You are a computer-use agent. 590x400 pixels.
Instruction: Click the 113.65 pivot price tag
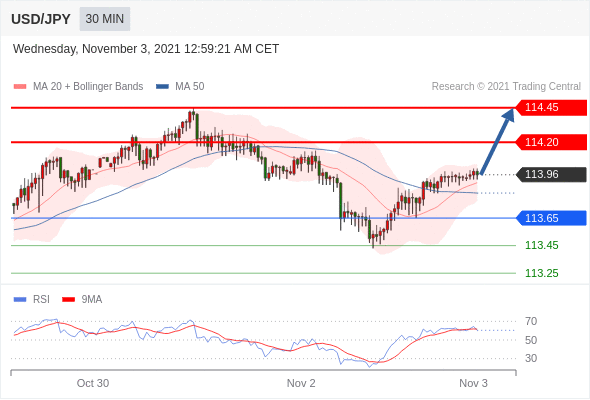(x=551, y=218)
